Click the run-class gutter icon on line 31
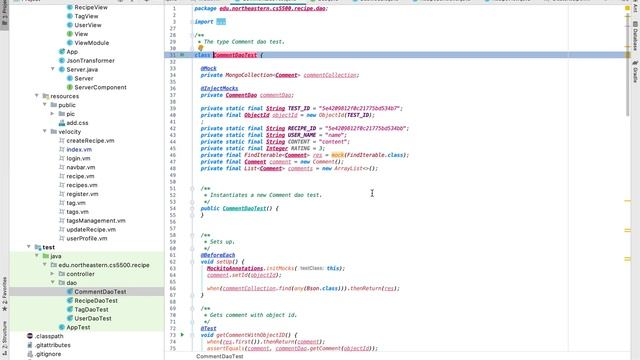 182,55
